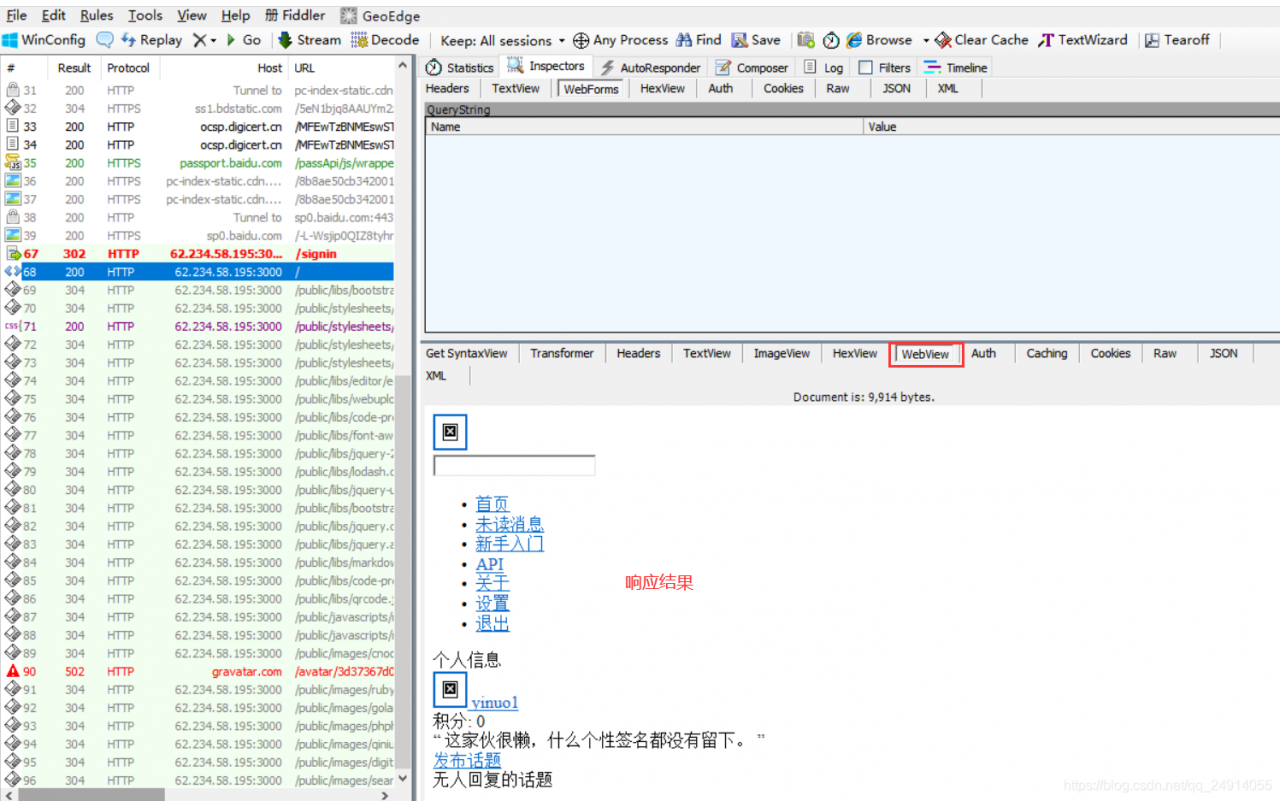The image size is (1280, 801).
Task: Click the Any Process target picker
Action: tap(621, 40)
